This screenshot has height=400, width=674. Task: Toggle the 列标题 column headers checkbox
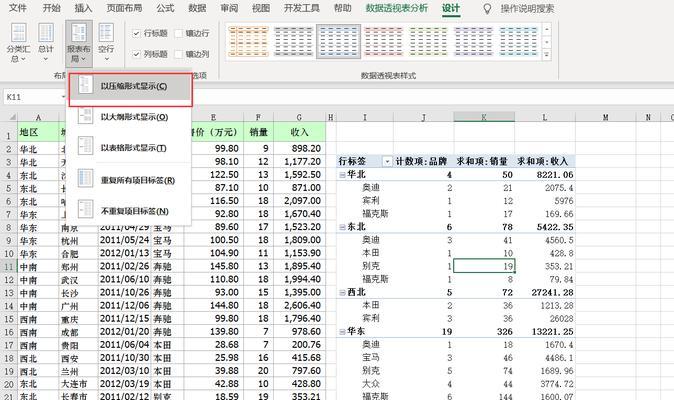tap(136, 54)
